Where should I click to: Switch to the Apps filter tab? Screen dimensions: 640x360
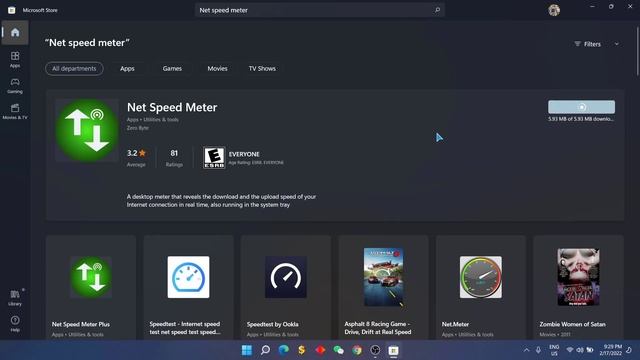(127, 69)
